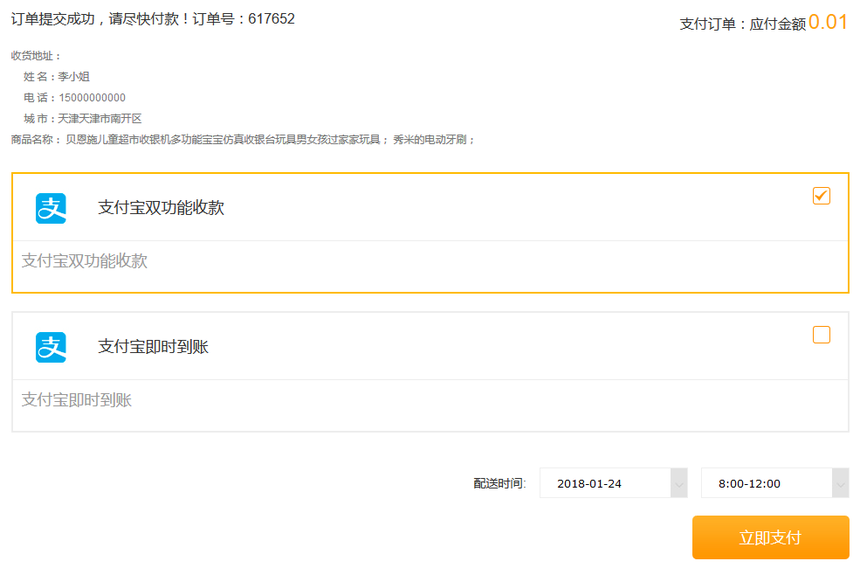Screen dimensions: 860x568
Task: Click the Alipay logo beside 支付宝双功能收款
Action: click(51, 208)
